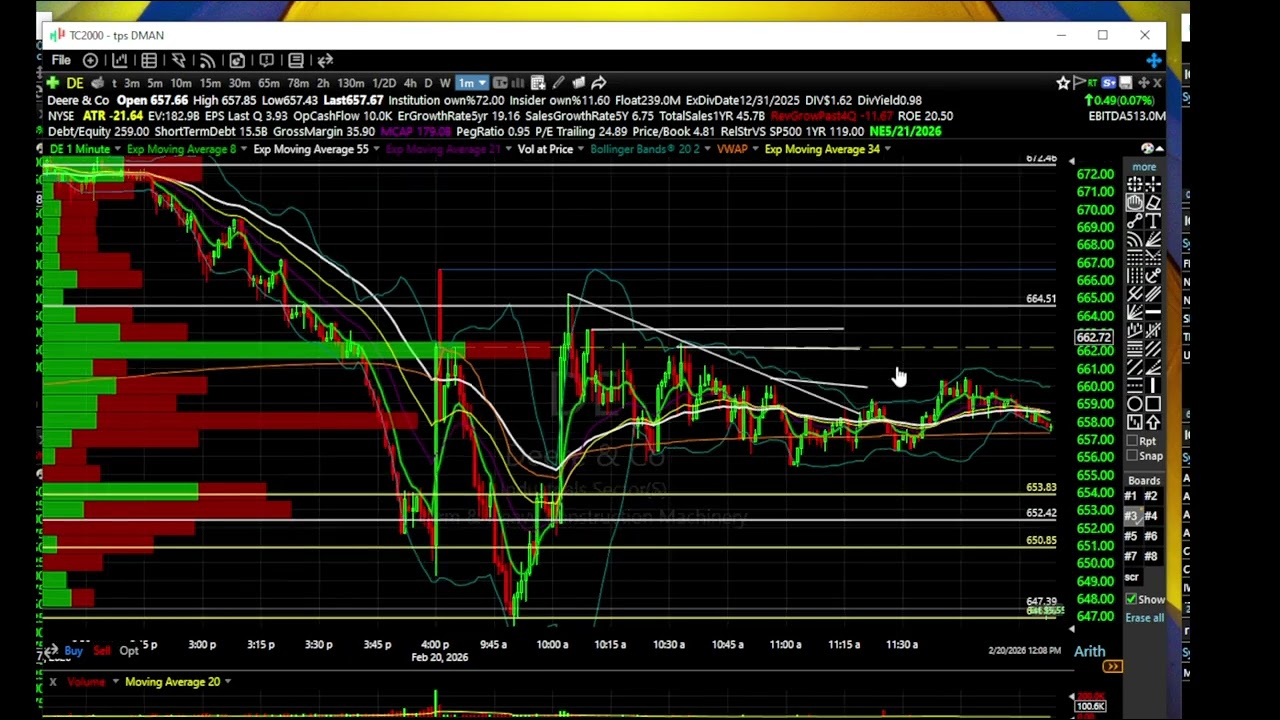Click the 650.85 price level label
Screen dimensions: 1280x720
pos(1041,541)
